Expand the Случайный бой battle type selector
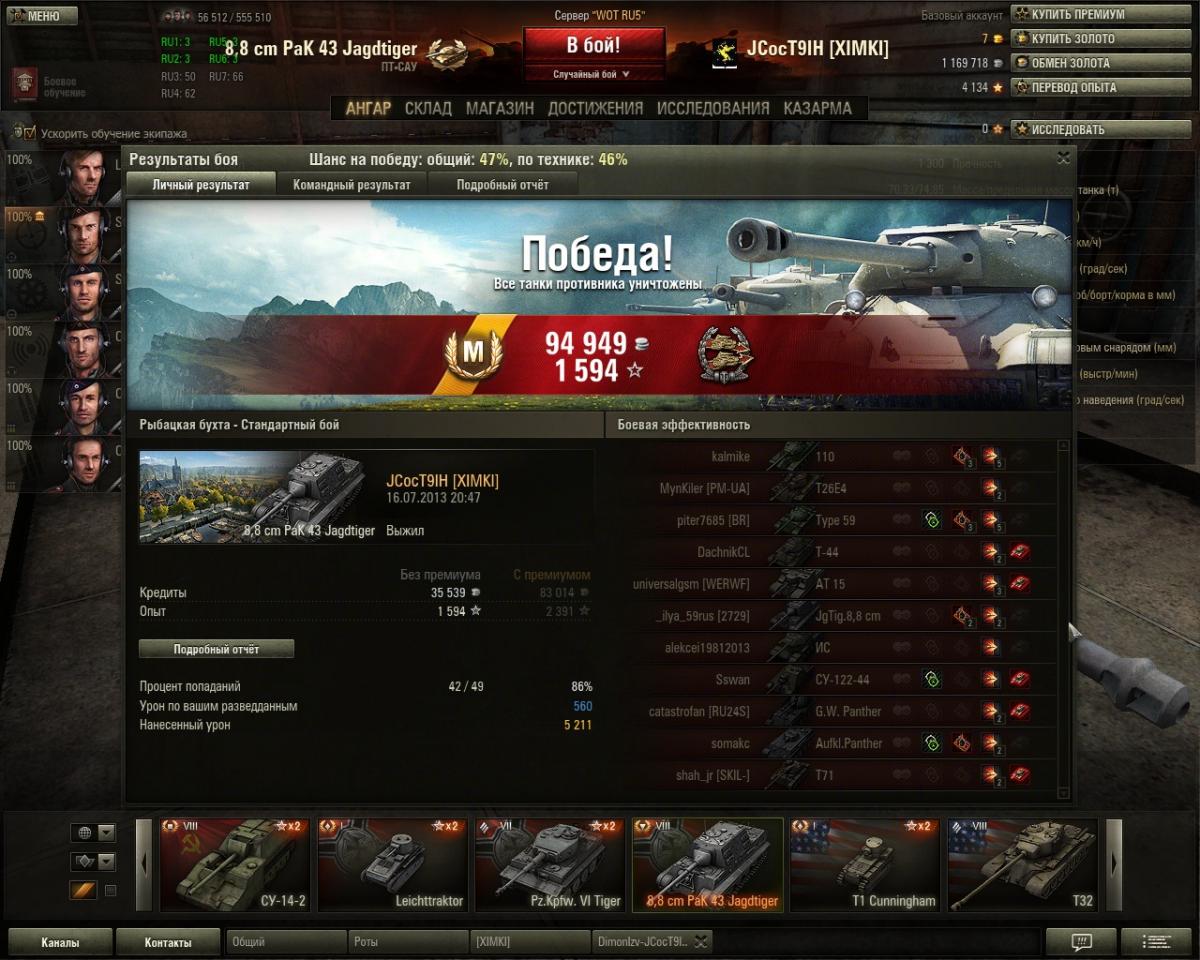The width and height of the screenshot is (1200, 960). (x=593, y=74)
